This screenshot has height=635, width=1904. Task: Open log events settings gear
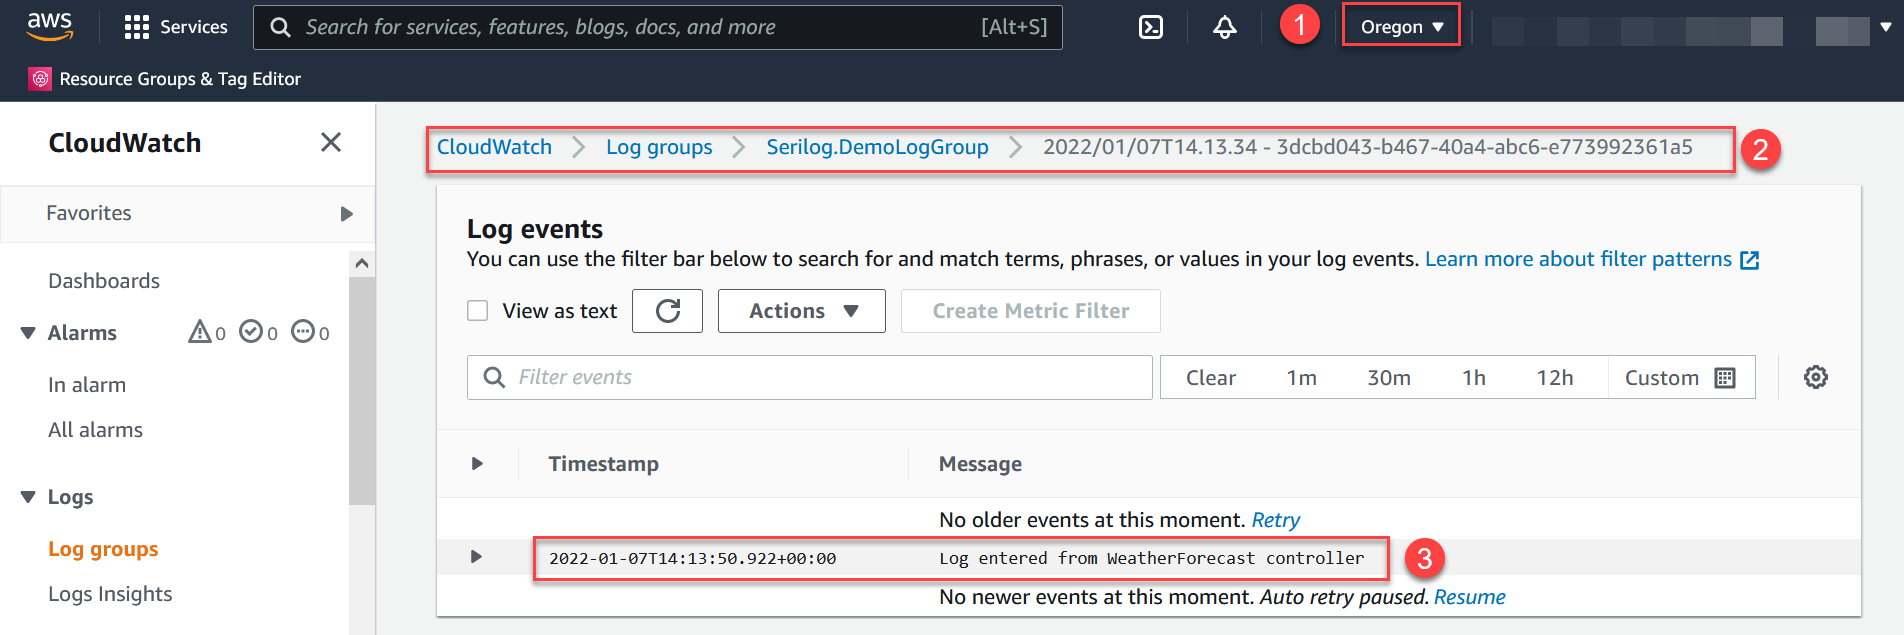point(1815,377)
